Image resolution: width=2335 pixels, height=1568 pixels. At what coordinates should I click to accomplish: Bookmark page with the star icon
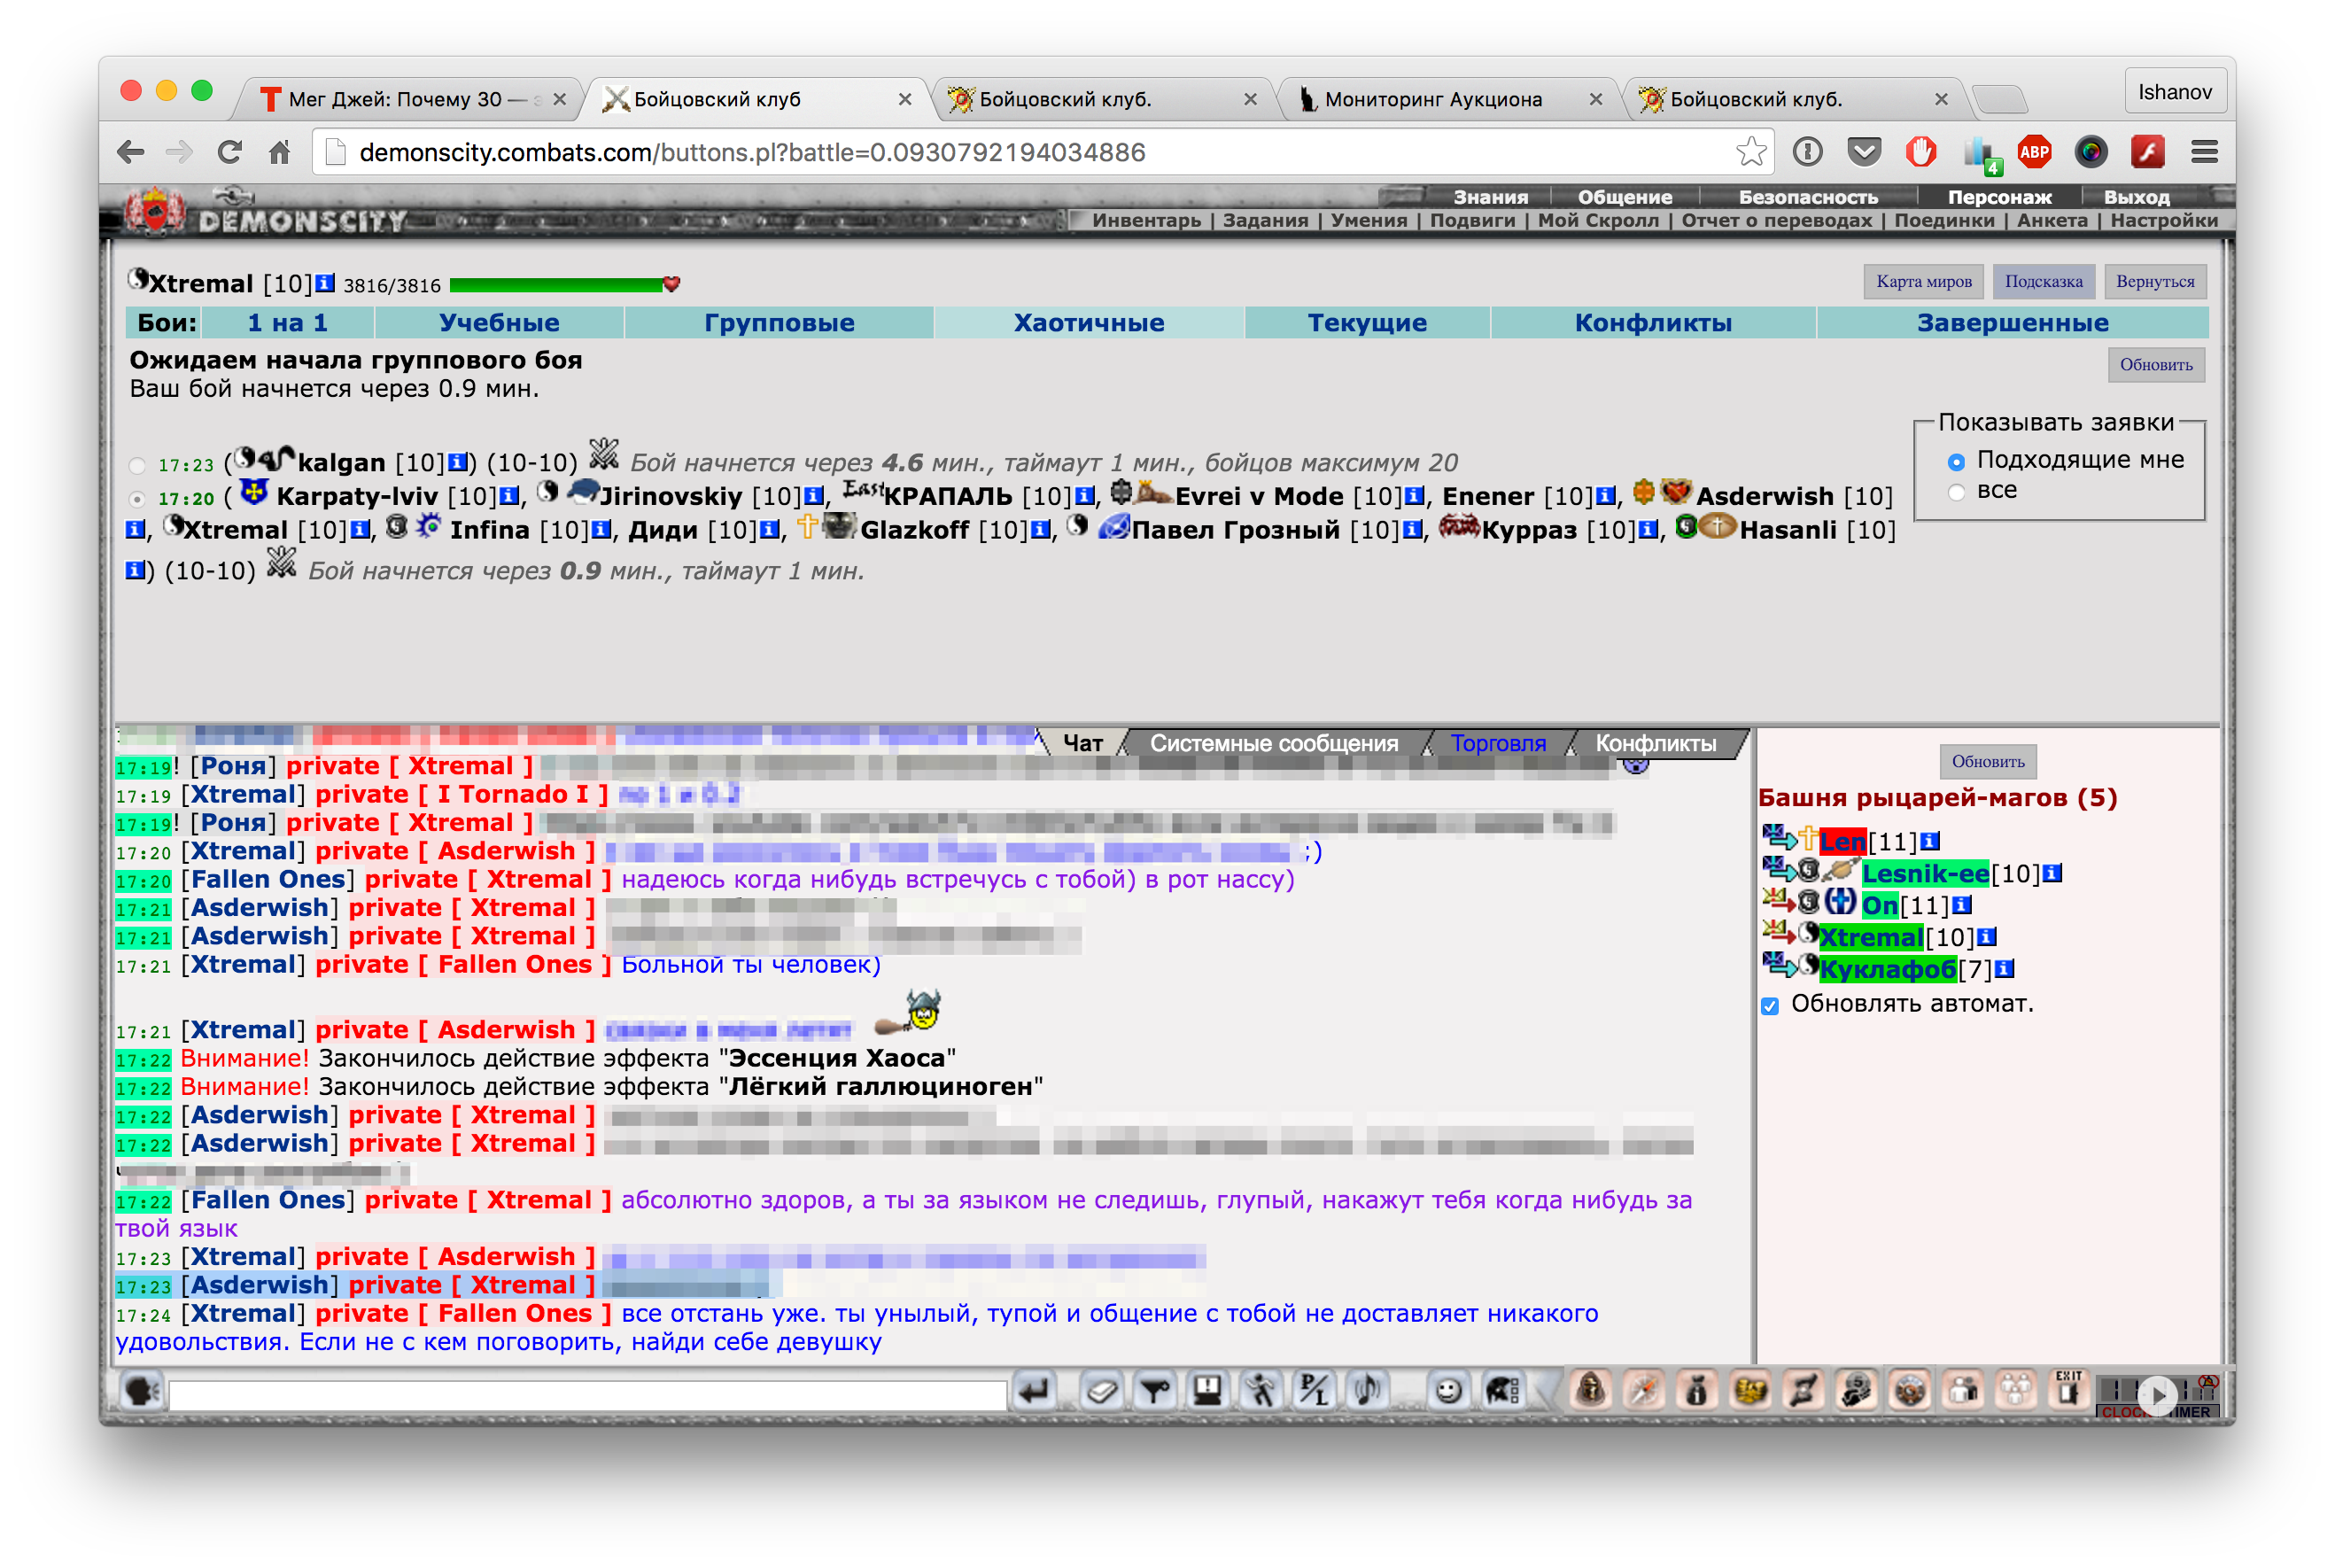(1750, 152)
